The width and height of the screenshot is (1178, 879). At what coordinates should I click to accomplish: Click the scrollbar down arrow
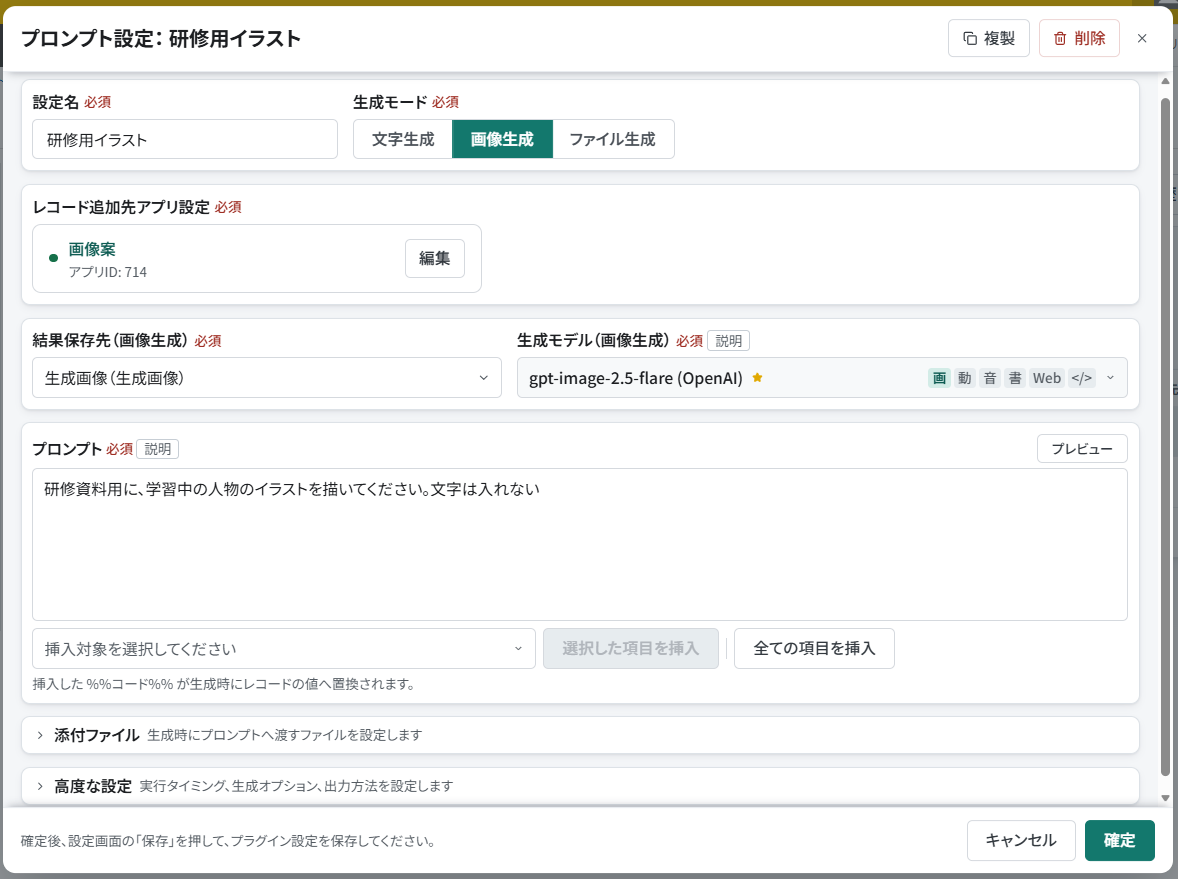pyautogui.click(x=1165, y=798)
